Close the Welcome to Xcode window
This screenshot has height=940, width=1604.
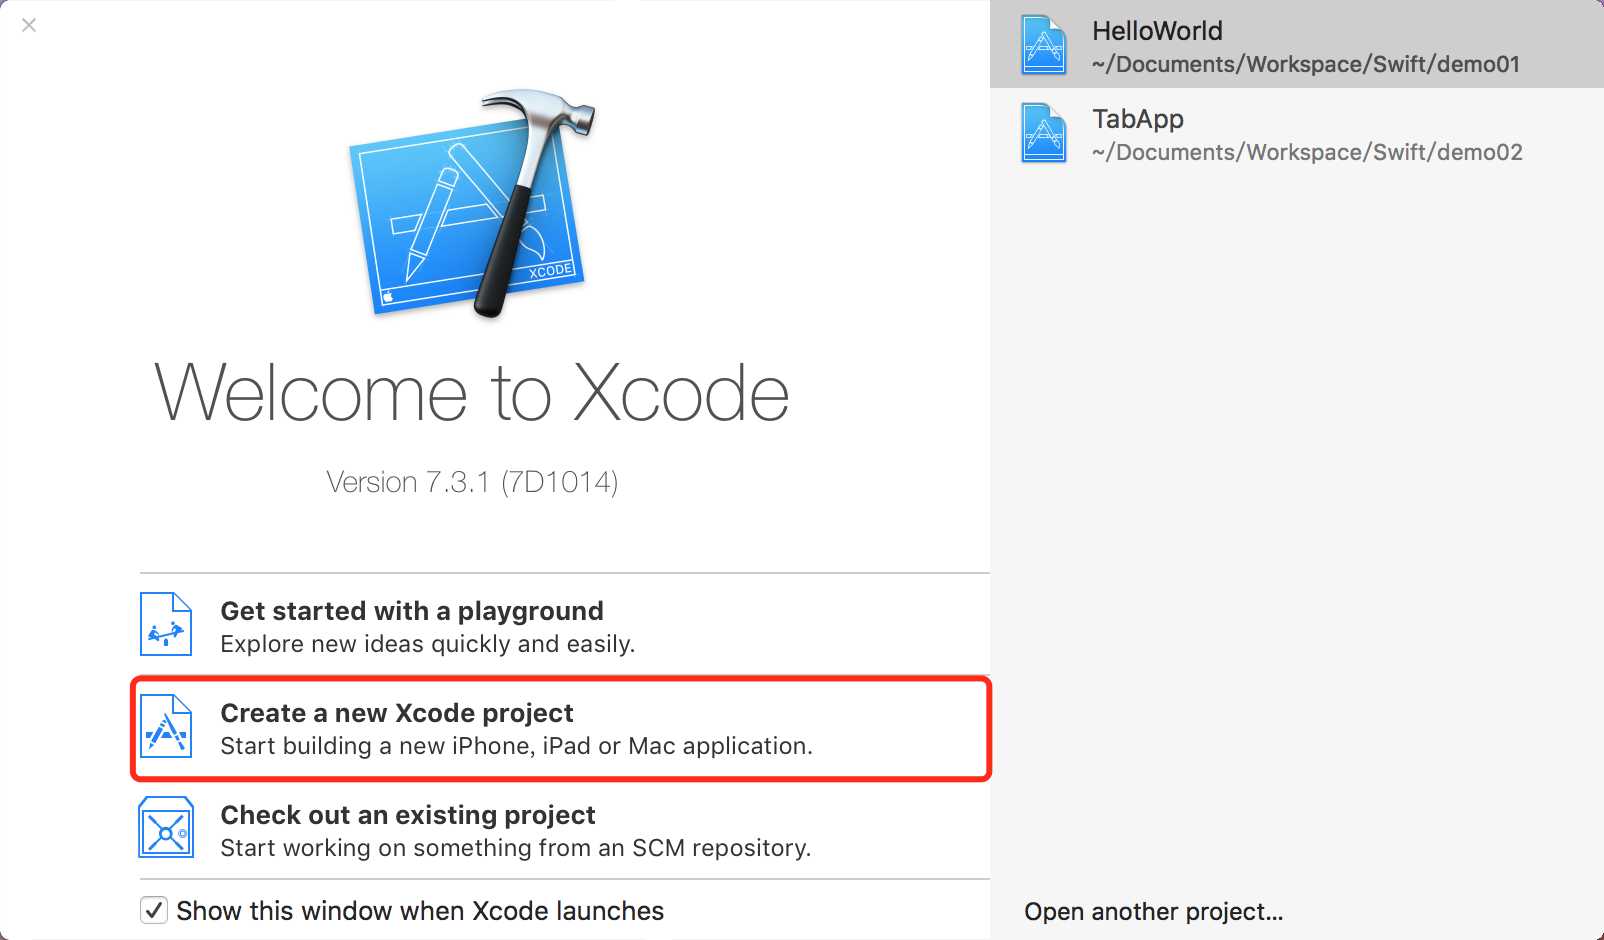point(29,25)
